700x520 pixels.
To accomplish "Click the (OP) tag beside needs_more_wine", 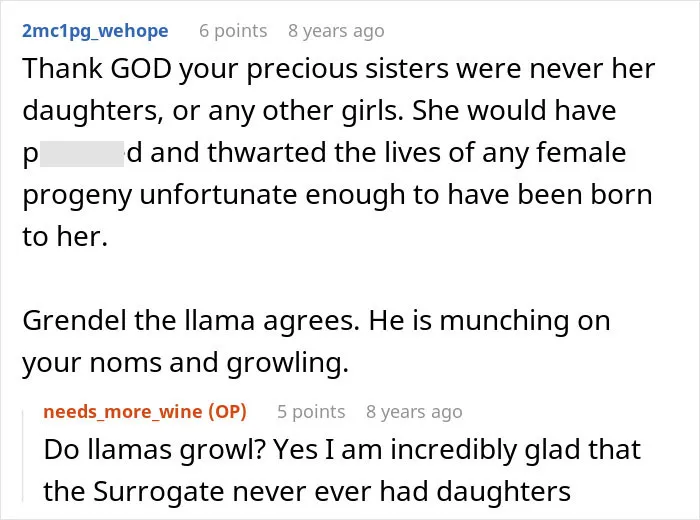I will point(228,412).
